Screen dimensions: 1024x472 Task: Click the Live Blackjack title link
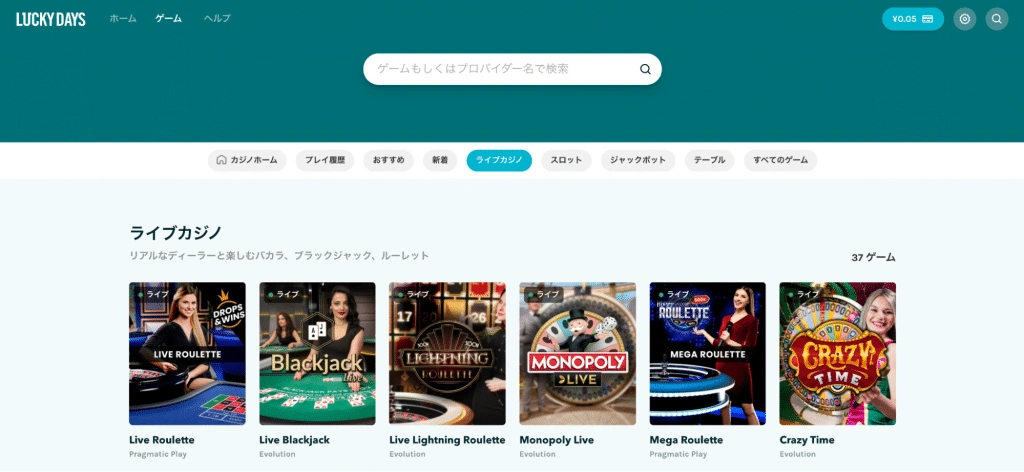295,440
